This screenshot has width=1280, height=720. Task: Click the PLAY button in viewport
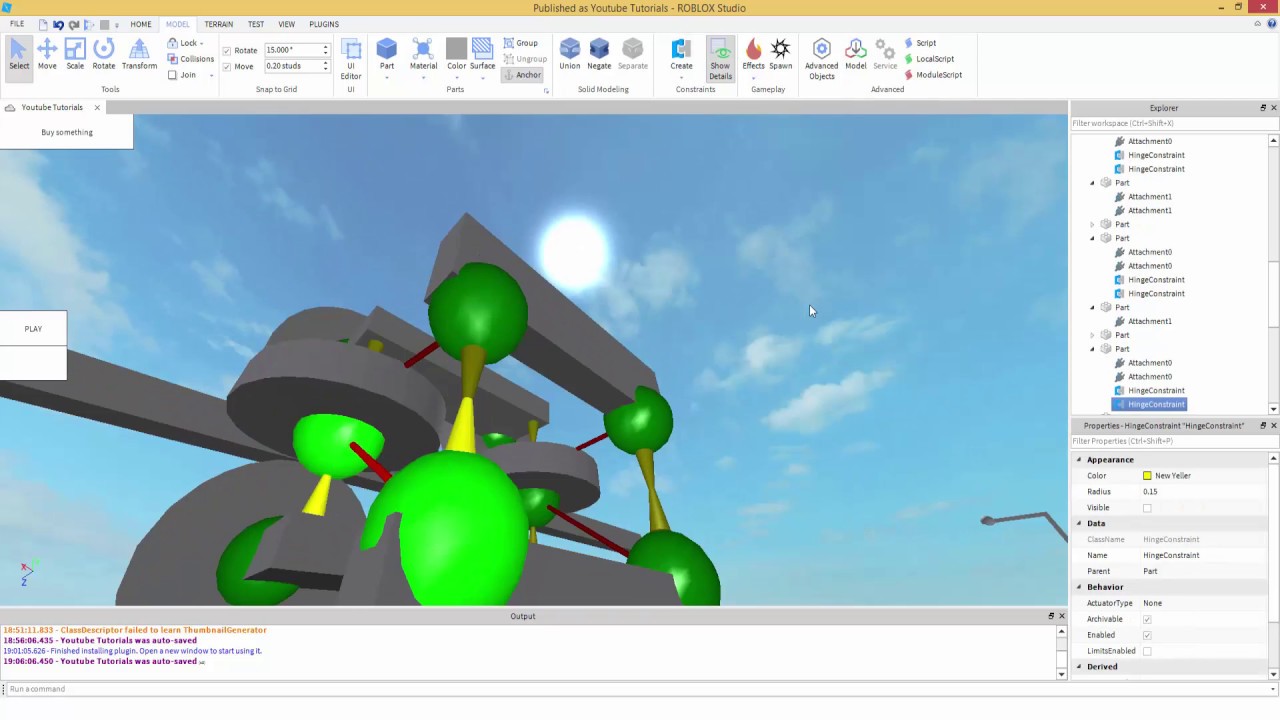click(33, 329)
